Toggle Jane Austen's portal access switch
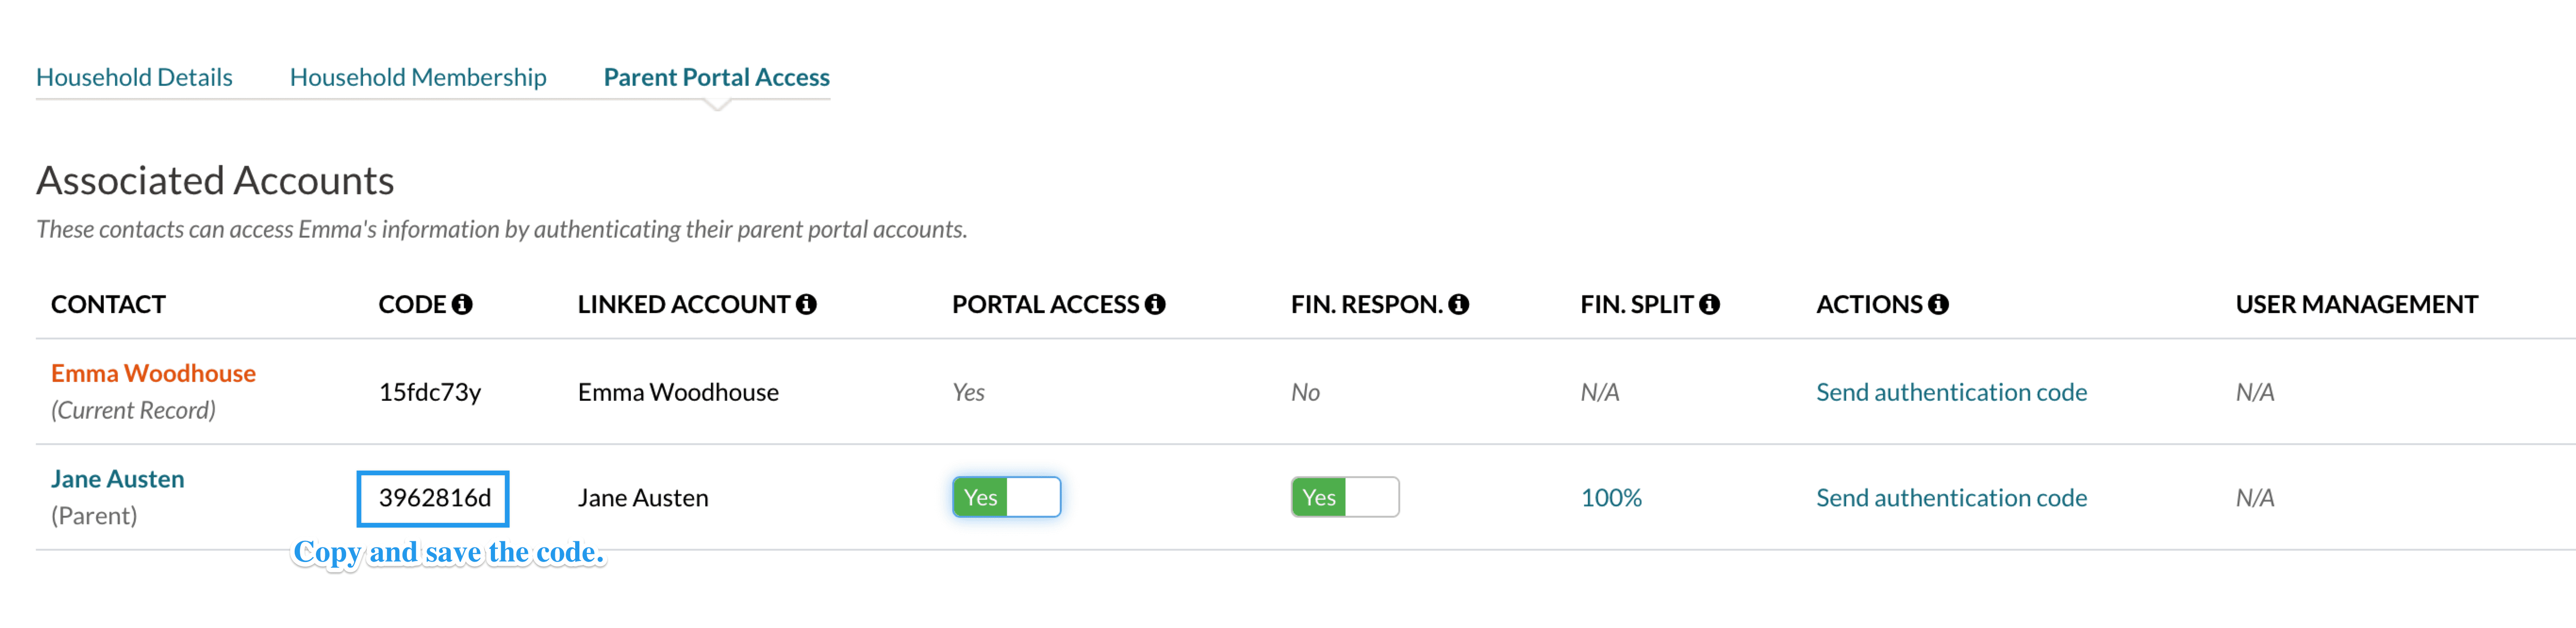Viewport: 2576px width, 628px height. pos(1006,497)
